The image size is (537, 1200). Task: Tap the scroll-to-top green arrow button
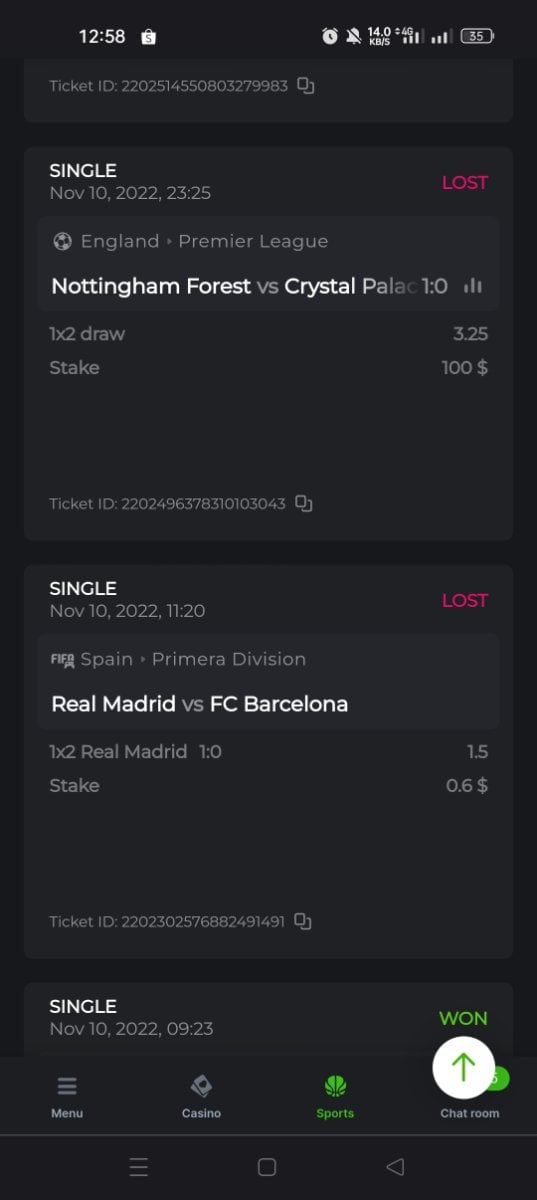(463, 1067)
